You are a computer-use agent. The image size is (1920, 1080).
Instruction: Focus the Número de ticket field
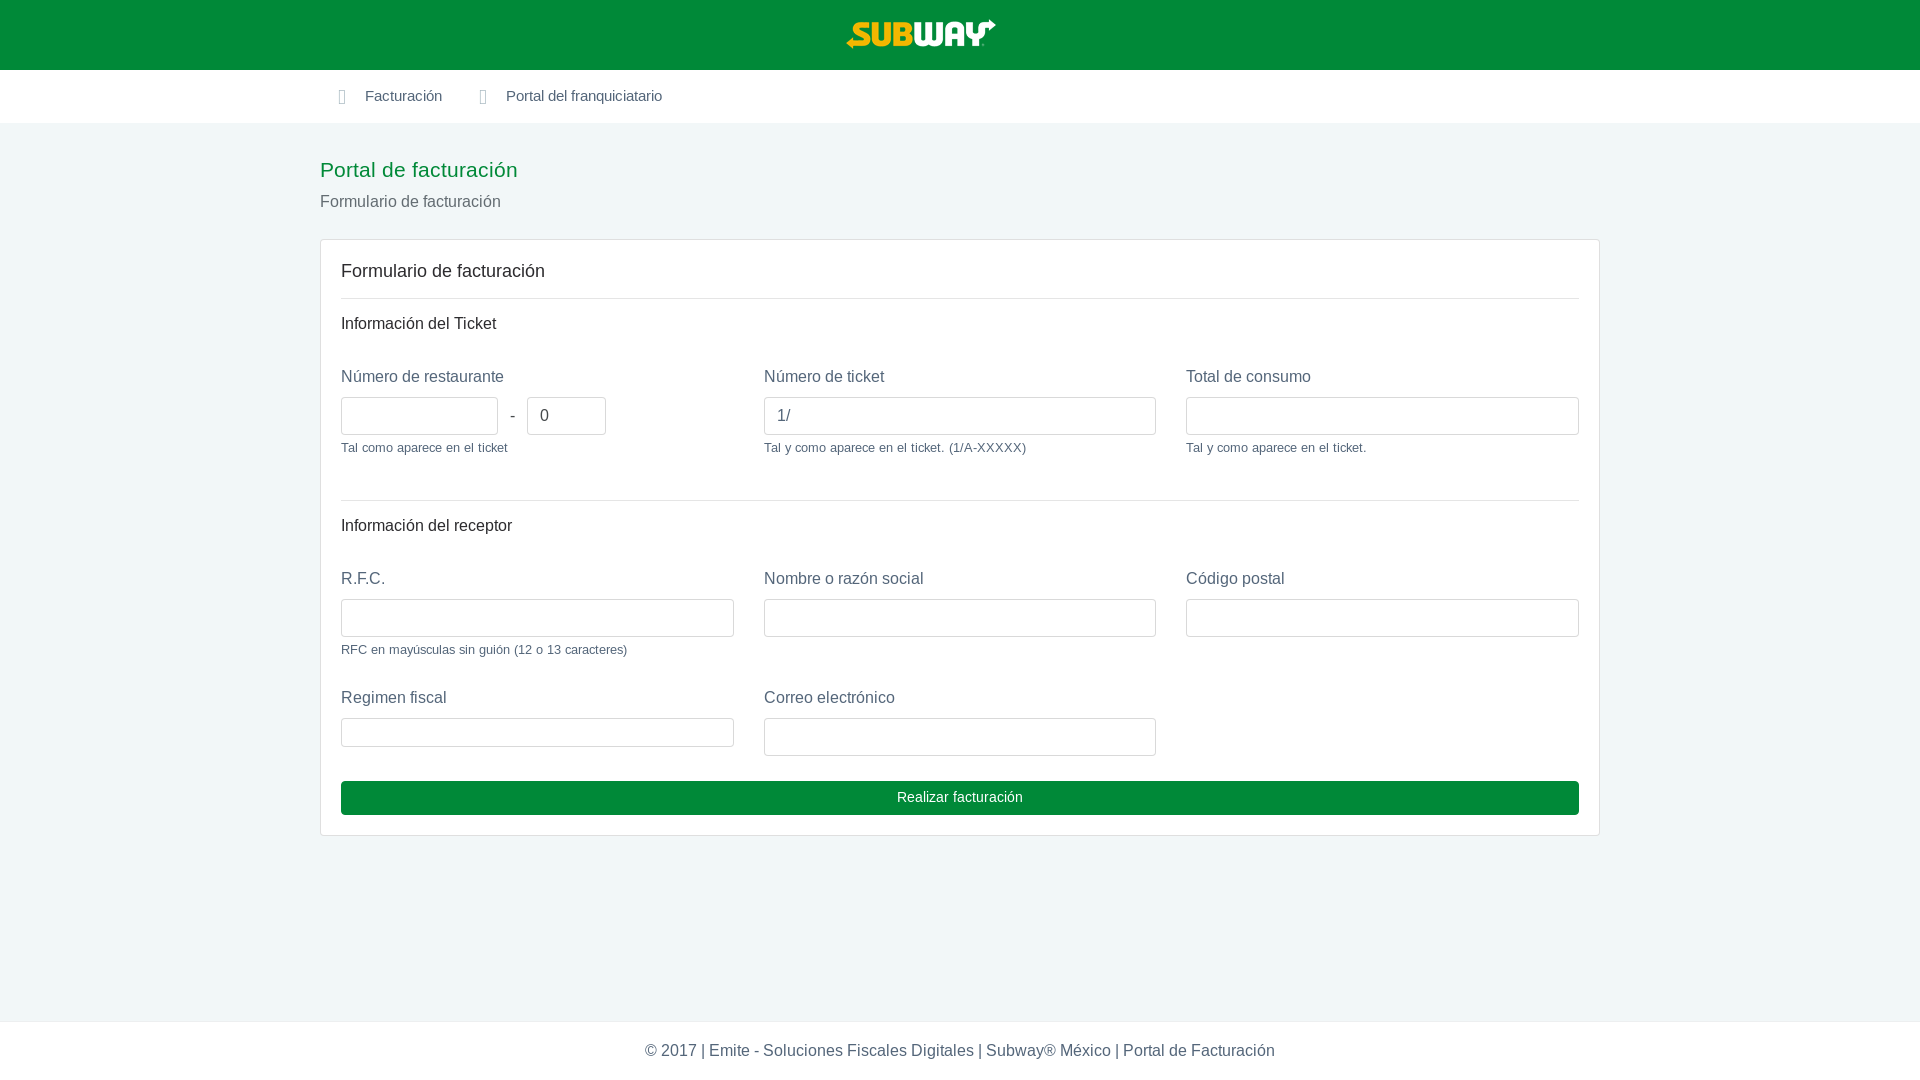[960, 416]
